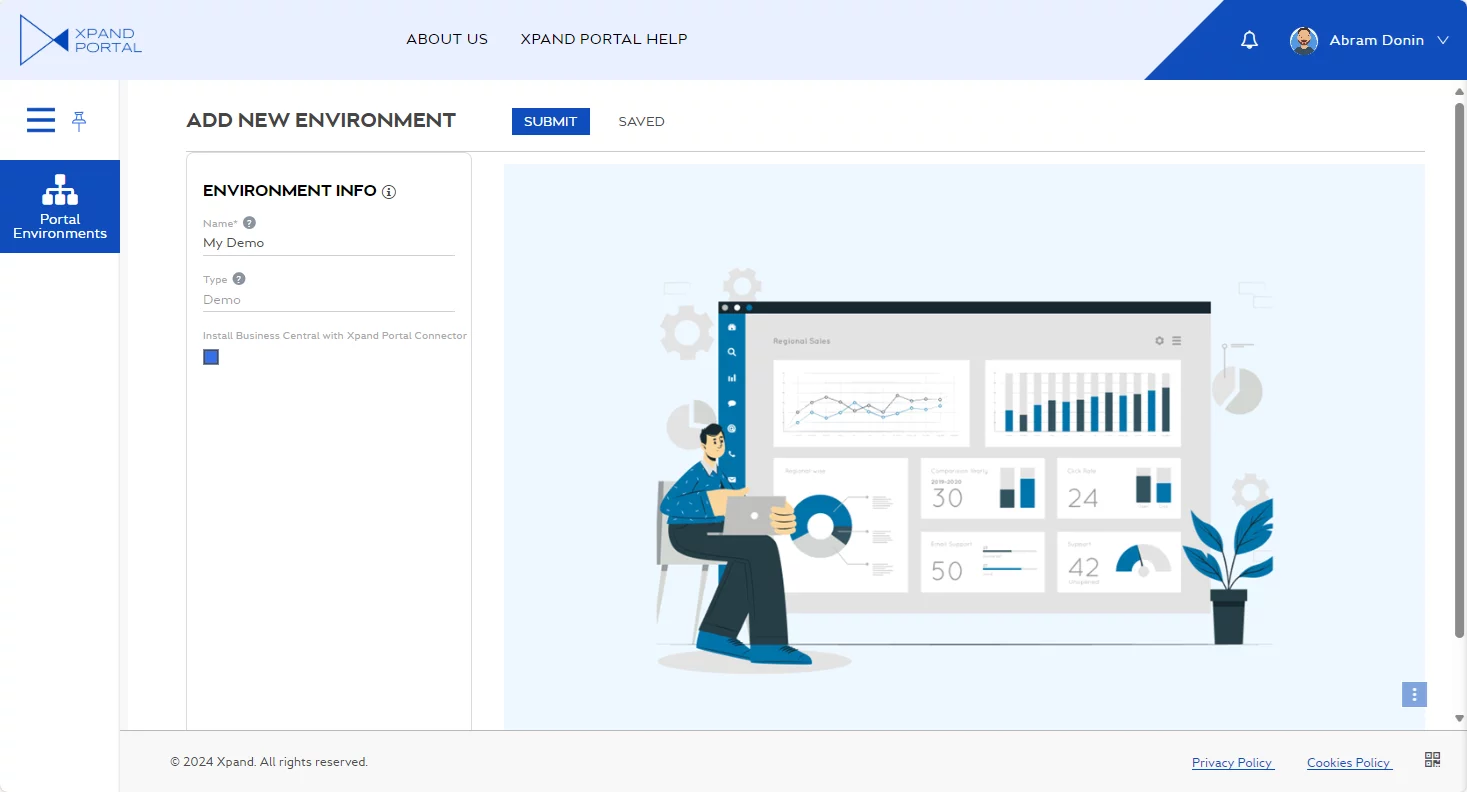
Task: Click the Xpand Portal logo
Action: (x=81, y=40)
